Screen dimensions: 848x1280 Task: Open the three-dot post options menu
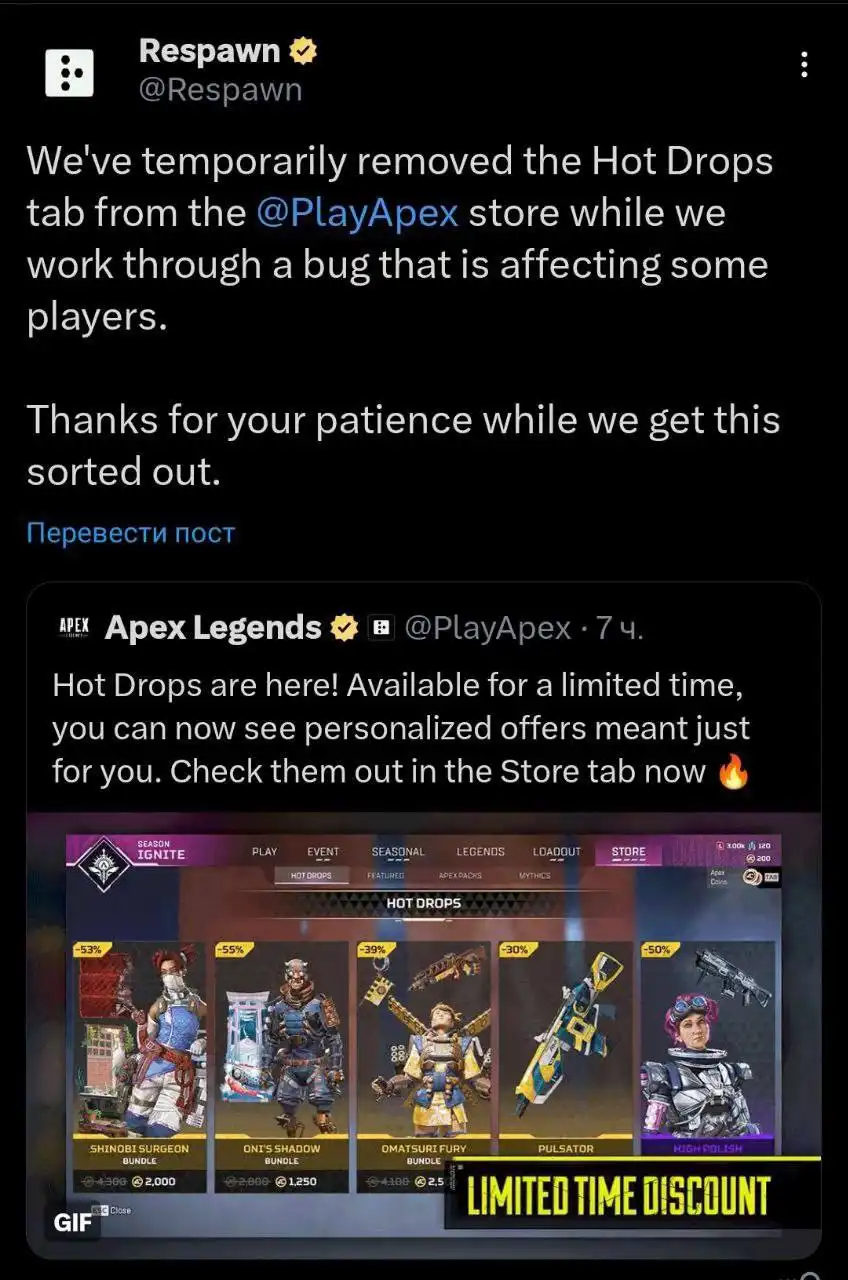pos(804,64)
